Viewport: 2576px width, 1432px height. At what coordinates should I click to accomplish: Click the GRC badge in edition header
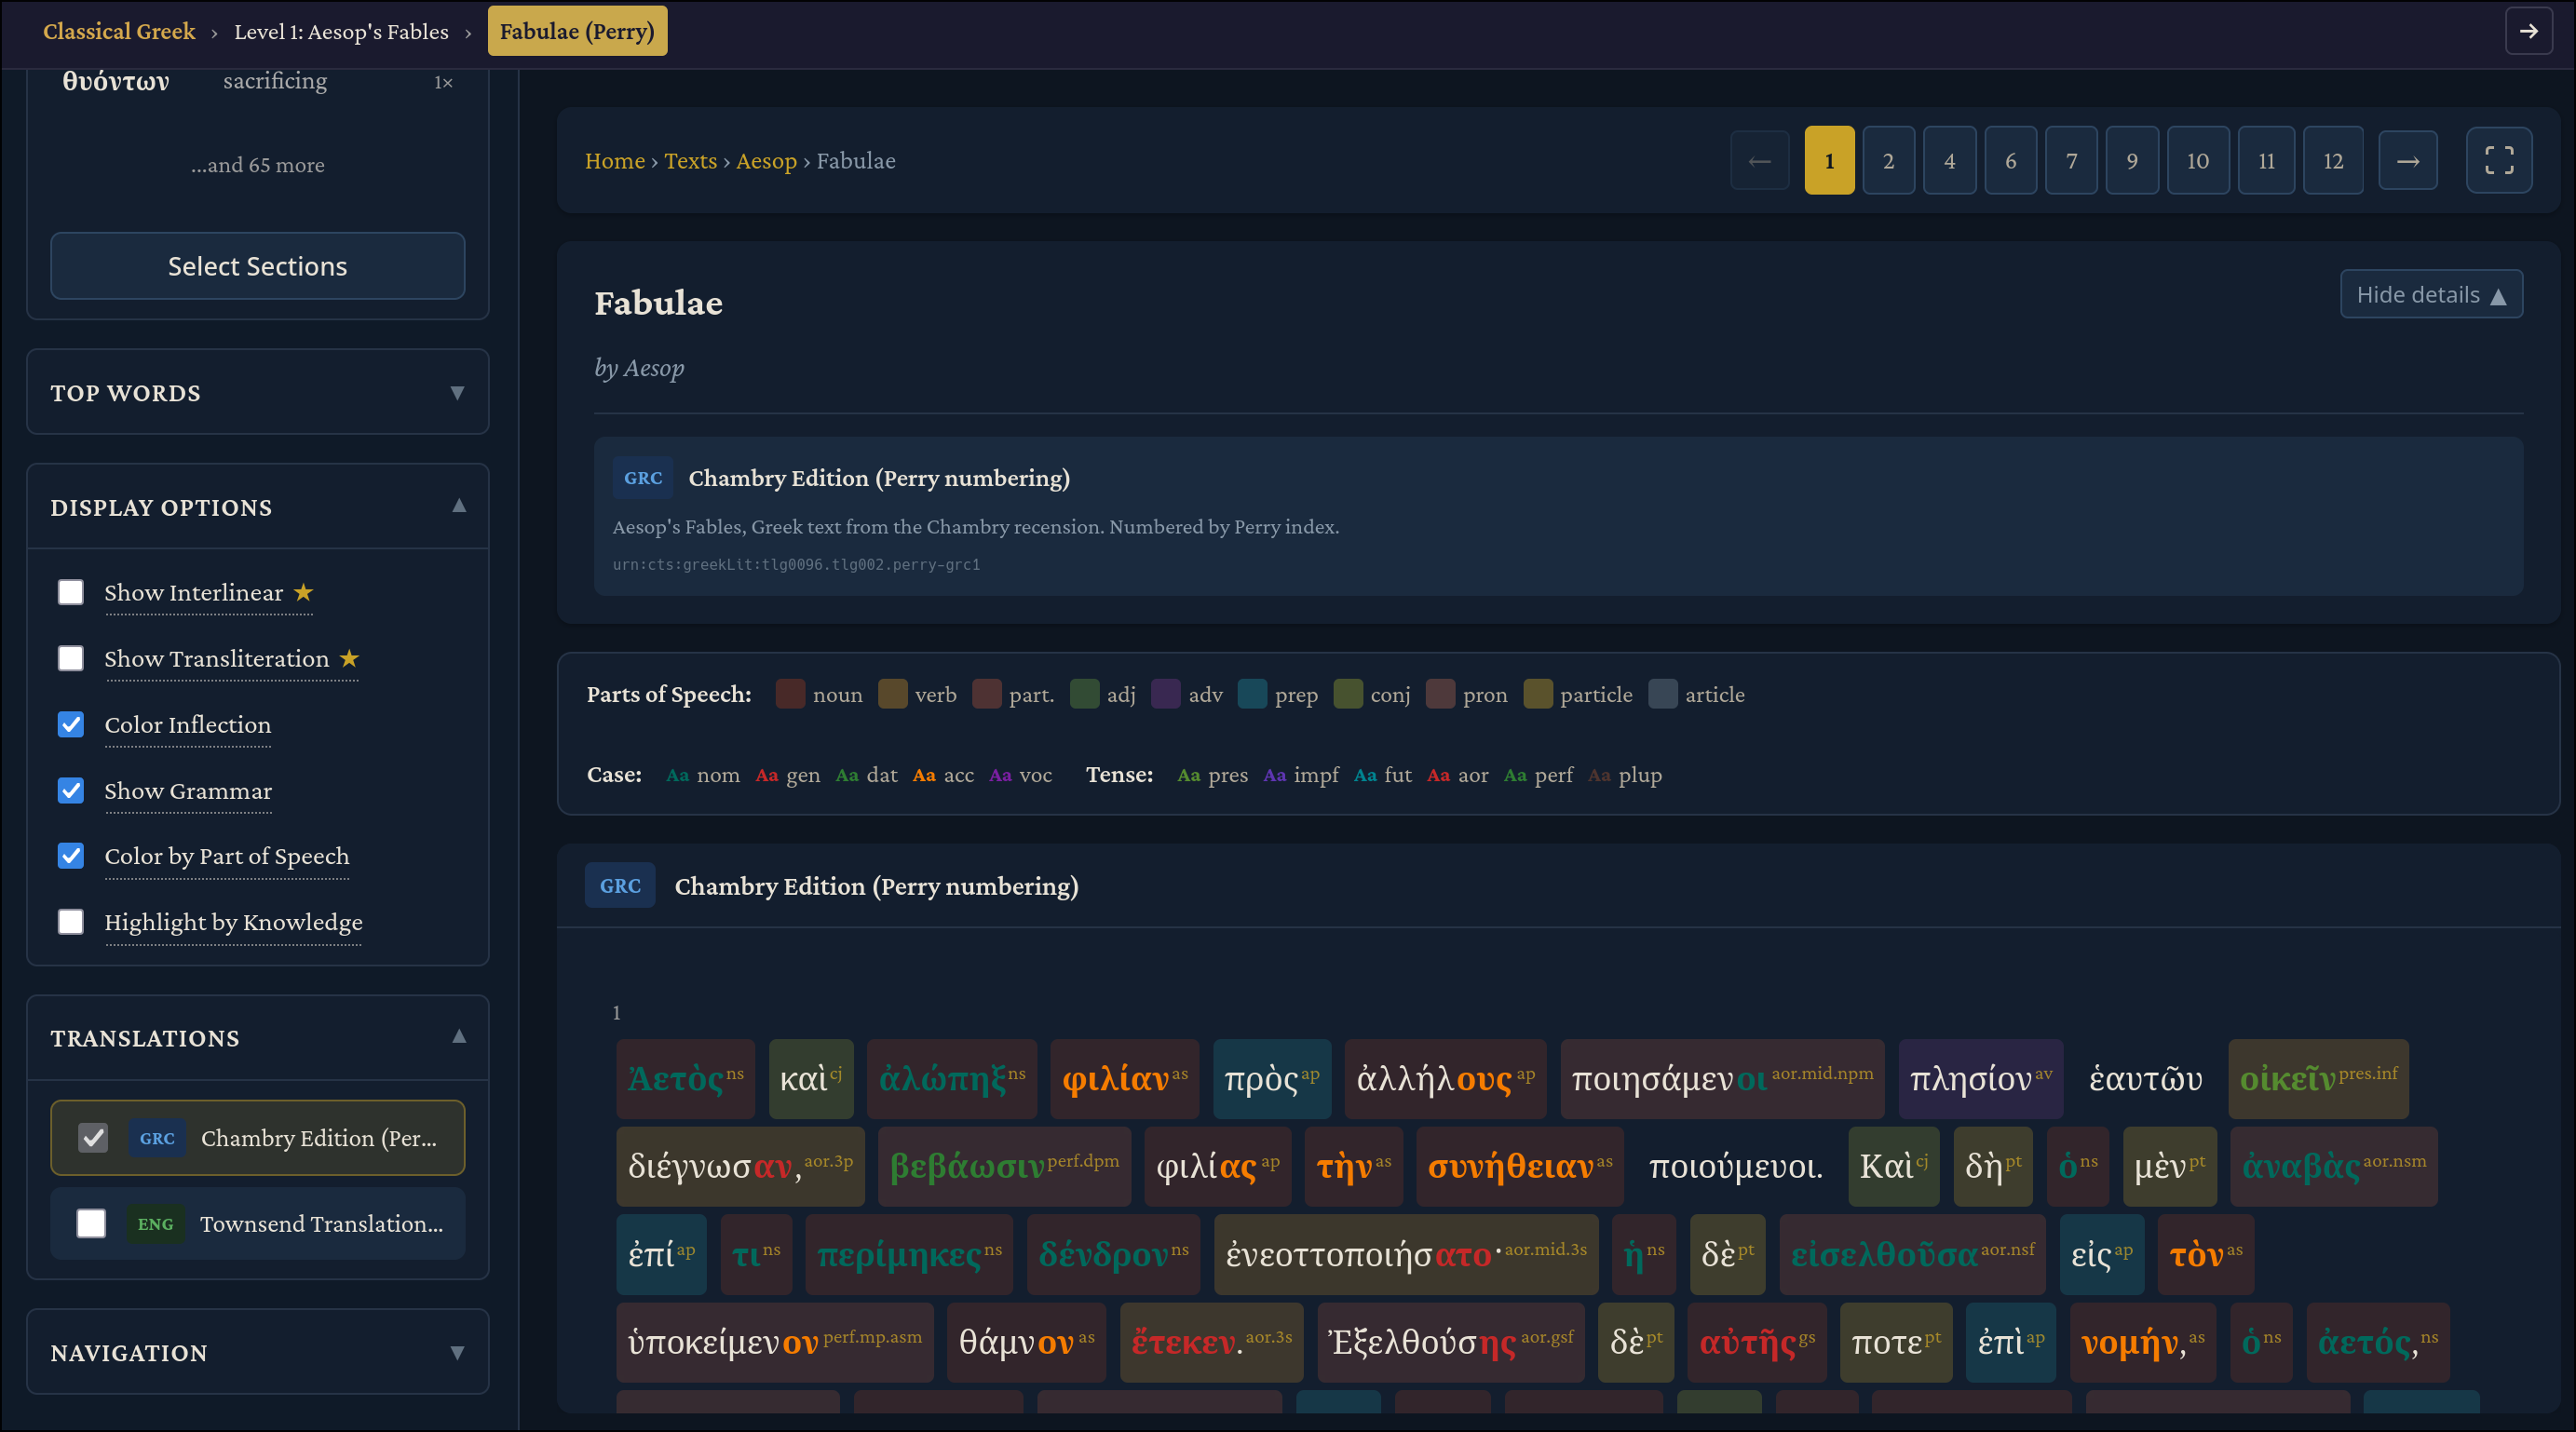point(620,885)
